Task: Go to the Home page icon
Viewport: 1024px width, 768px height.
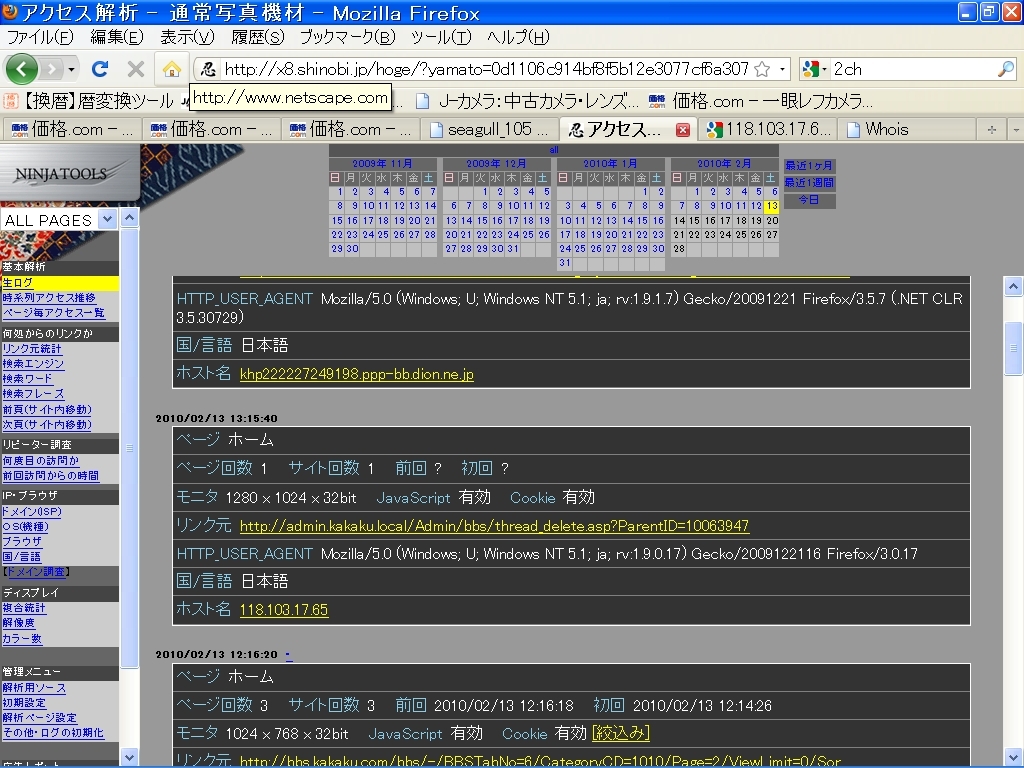Action: (x=172, y=69)
